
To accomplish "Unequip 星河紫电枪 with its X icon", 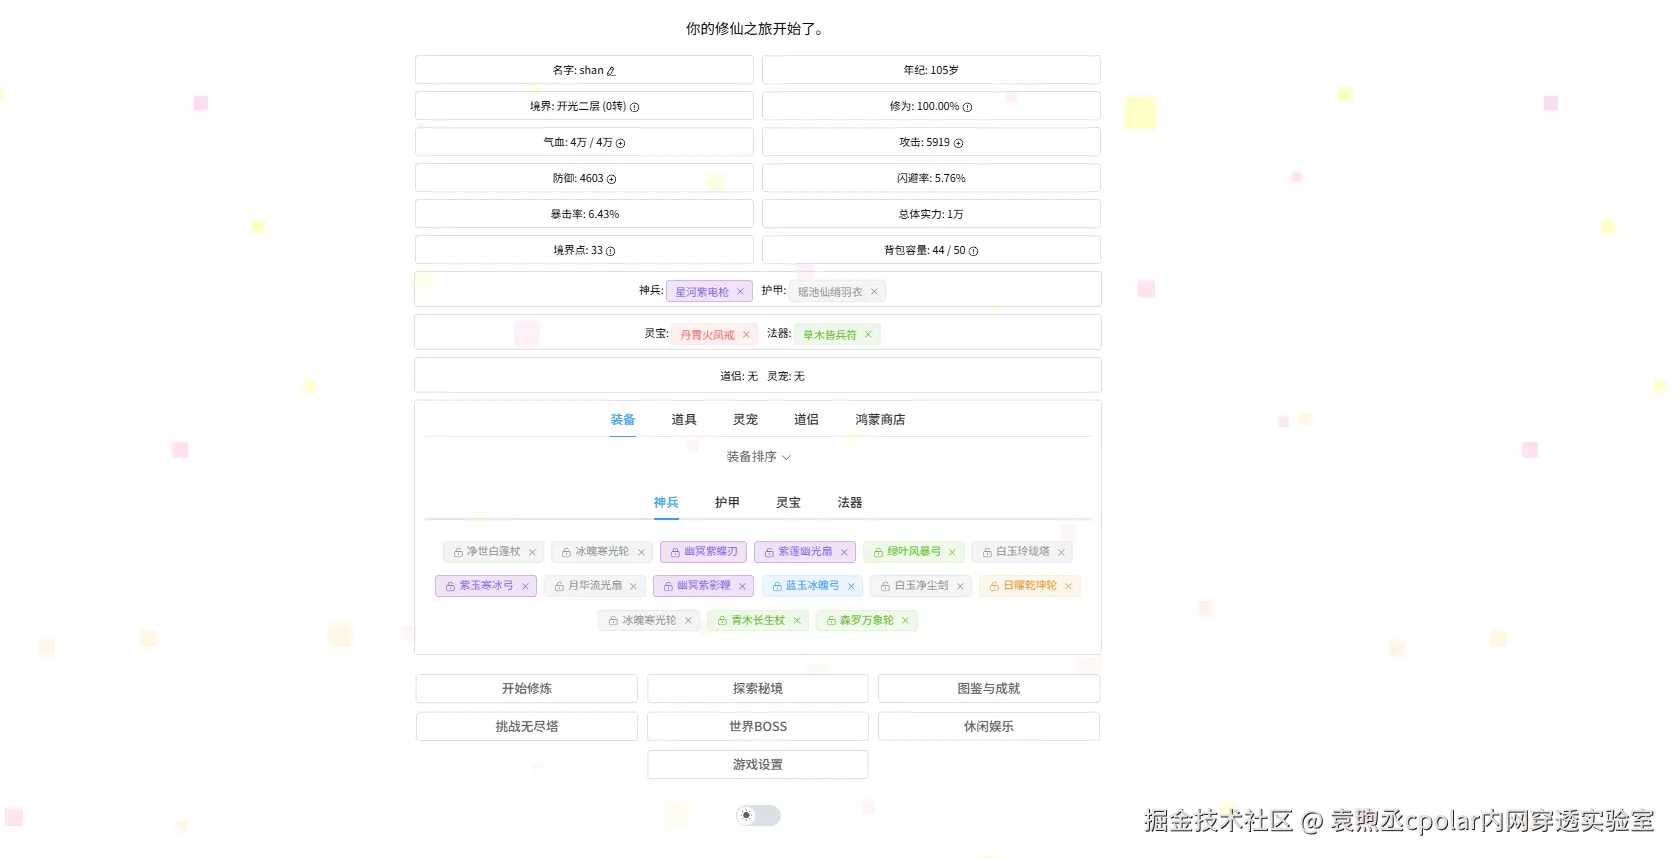I will [x=740, y=292].
